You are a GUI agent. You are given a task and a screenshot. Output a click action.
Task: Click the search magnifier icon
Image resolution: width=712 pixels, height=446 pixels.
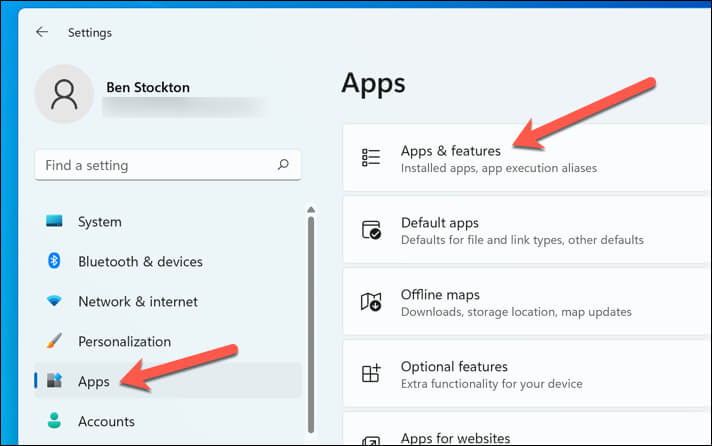pyautogui.click(x=283, y=165)
